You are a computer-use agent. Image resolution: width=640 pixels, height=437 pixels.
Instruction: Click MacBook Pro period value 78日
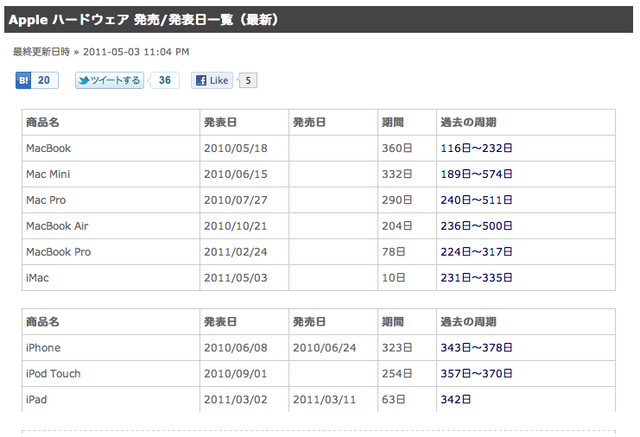click(x=393, y=252)
